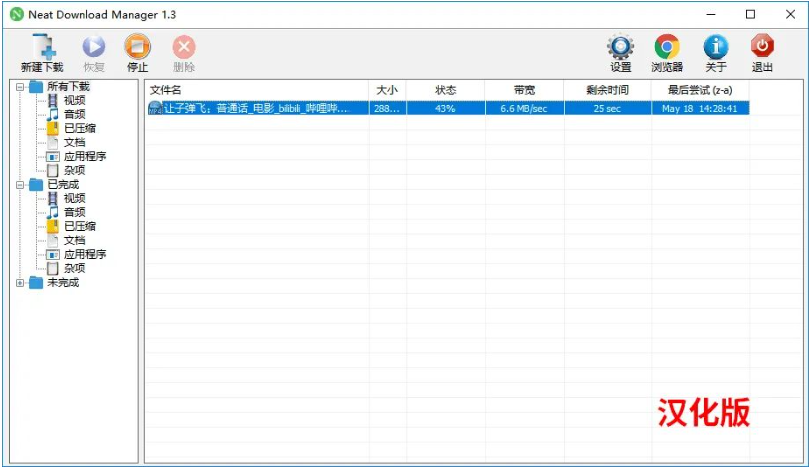Sort by 大小 column header
The image size is (810, 470).
click(387, 91)
